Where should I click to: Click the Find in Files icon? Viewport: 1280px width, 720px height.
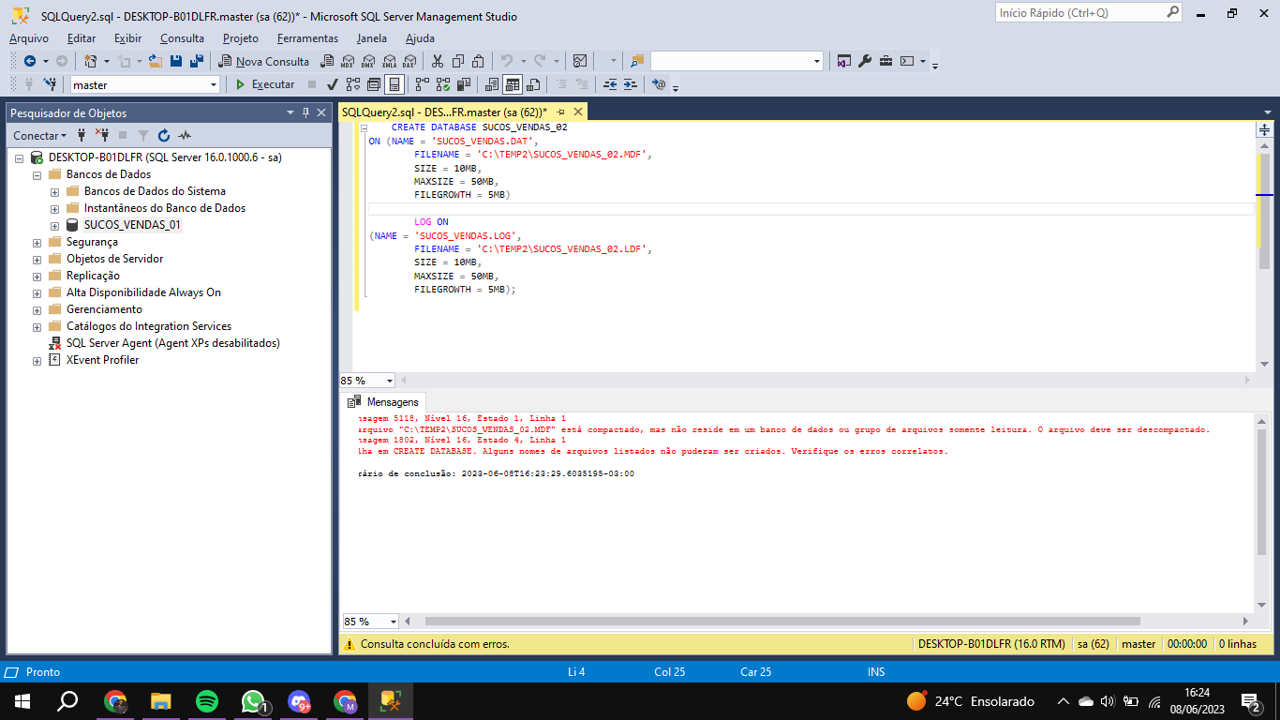coord(637,61)
